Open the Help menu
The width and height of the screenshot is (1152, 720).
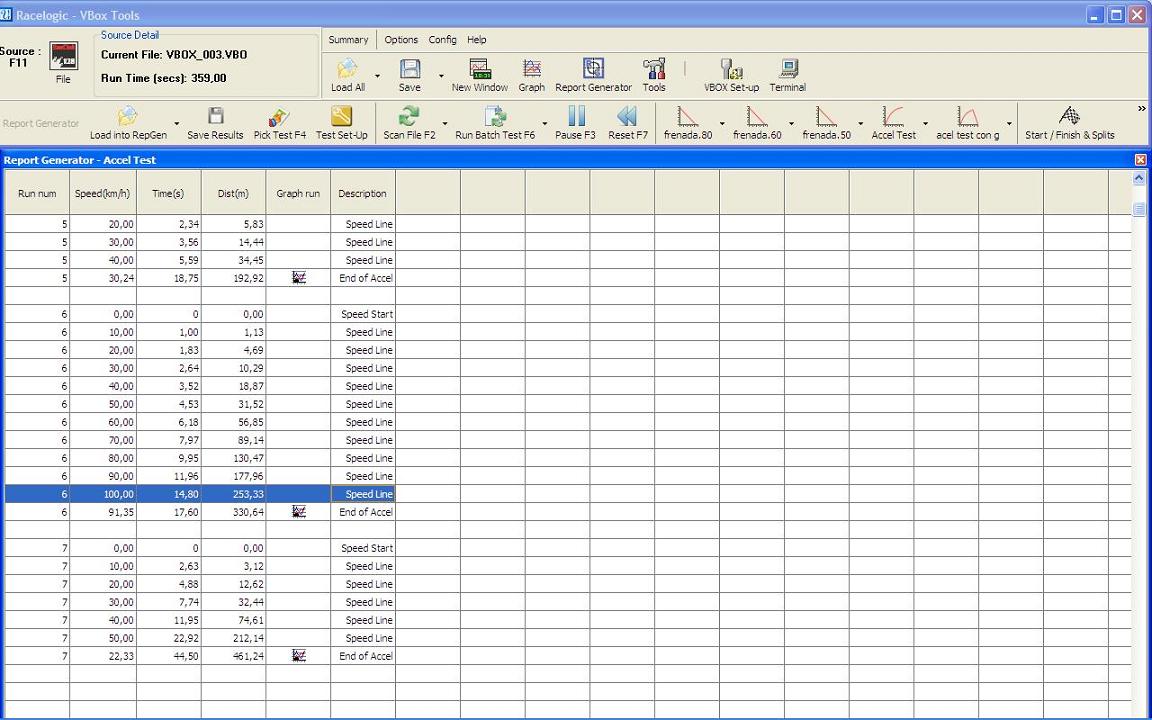[477, 40]
